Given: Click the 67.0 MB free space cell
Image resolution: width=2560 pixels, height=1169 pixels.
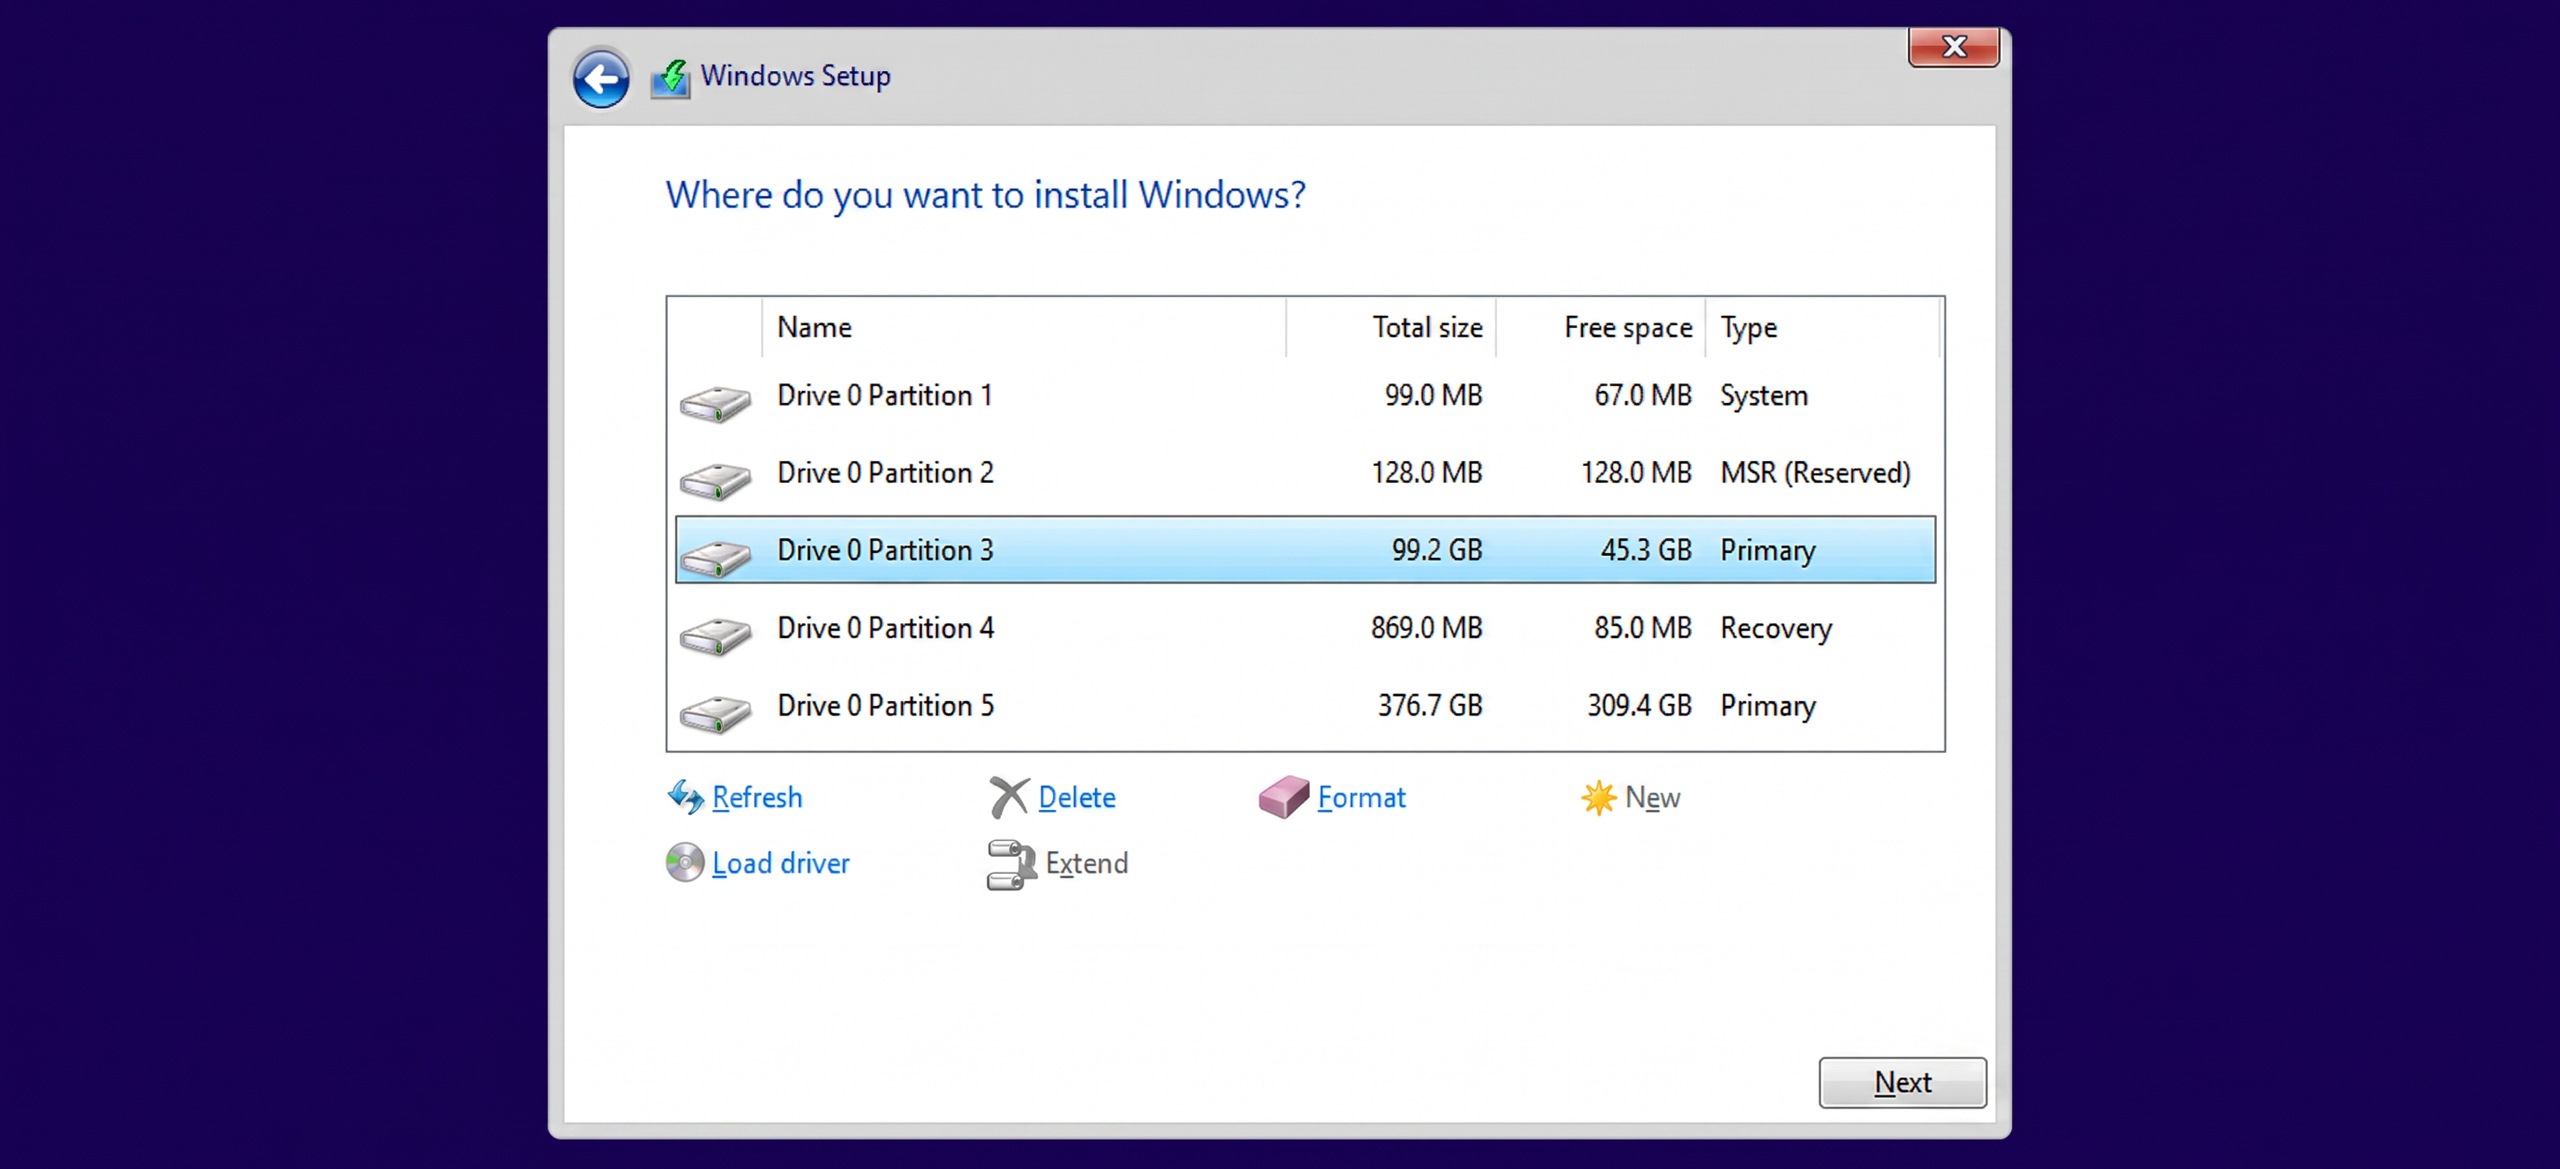Looking at the screenshot, I should pyautogui.click(x=1643, y=395).
